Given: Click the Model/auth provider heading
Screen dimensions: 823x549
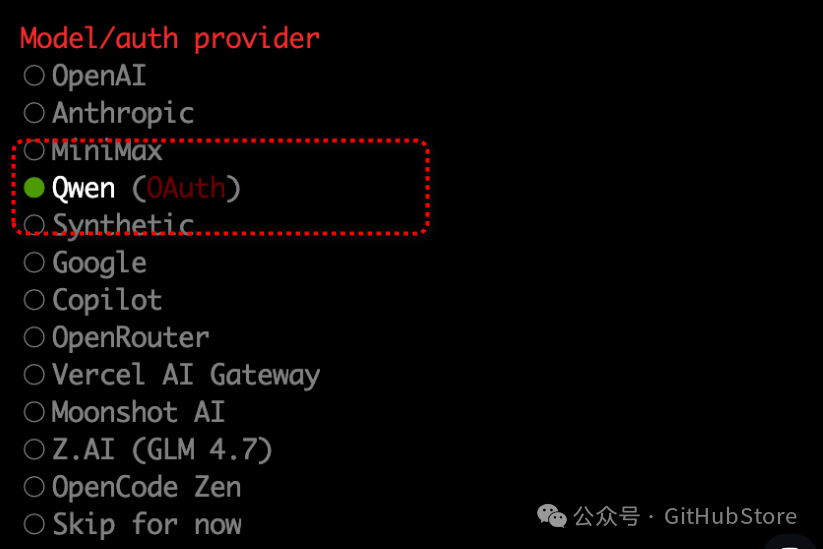Looking at the screenshot, I should tap(170, 38).
